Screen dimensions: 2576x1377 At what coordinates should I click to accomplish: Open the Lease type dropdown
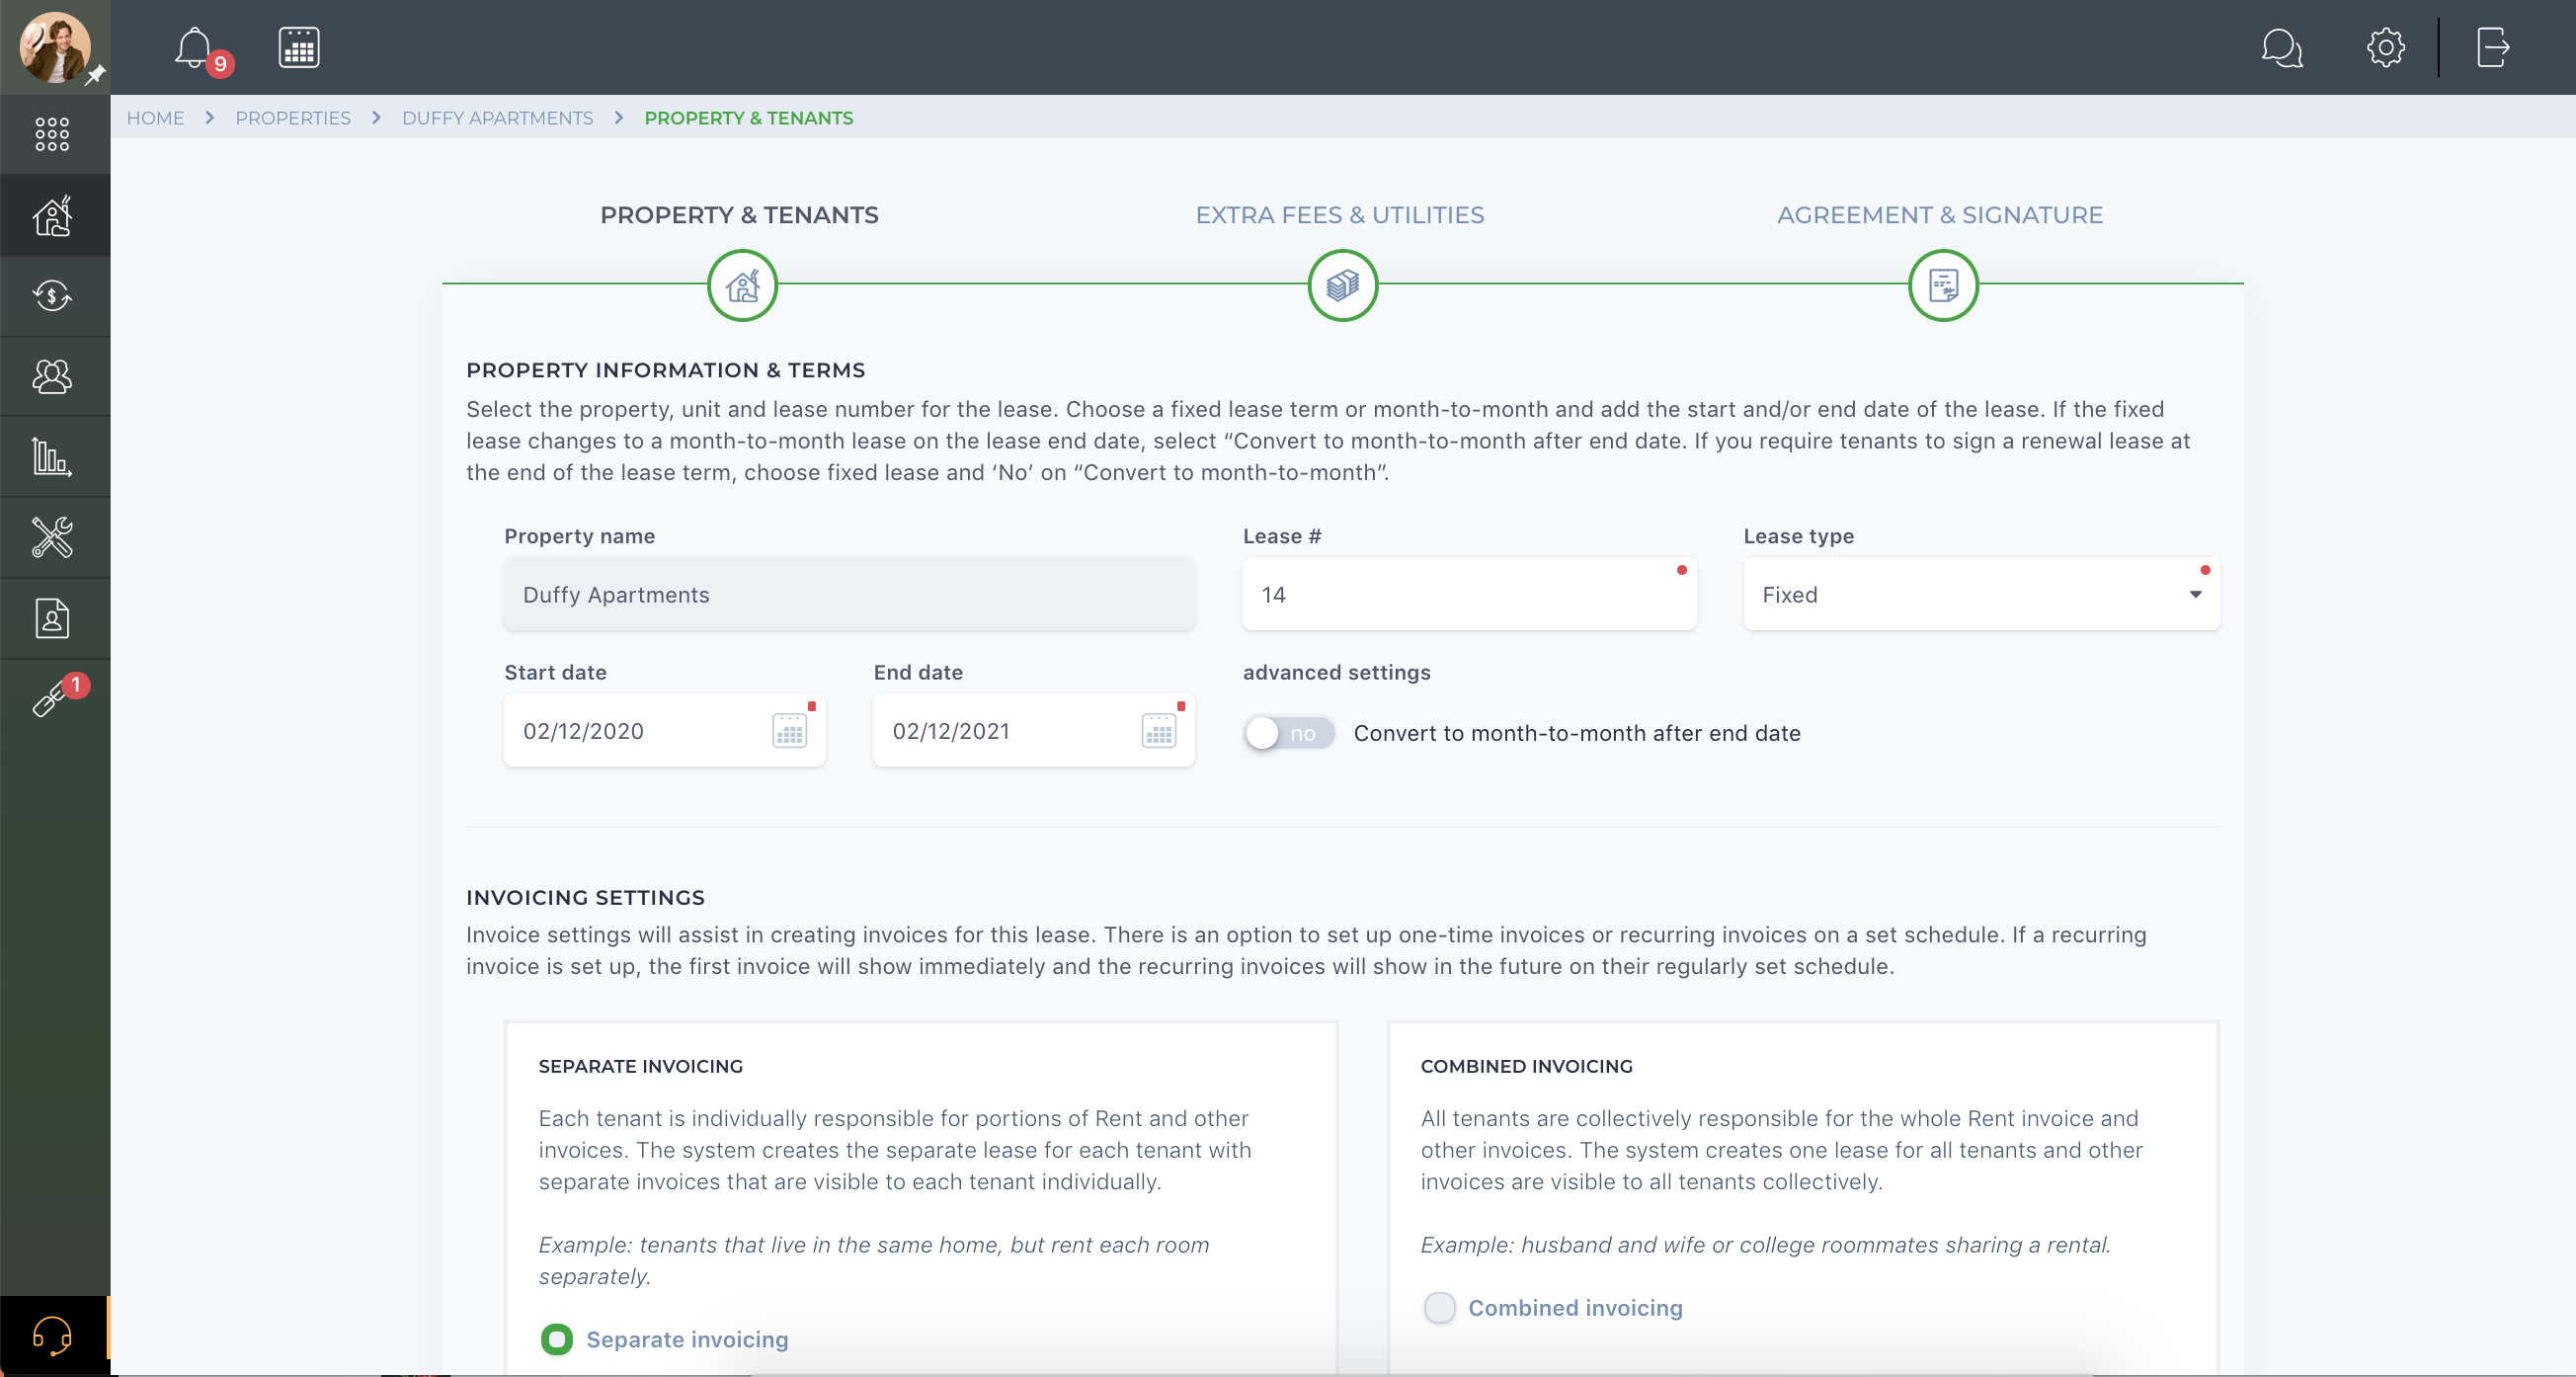1980,594
